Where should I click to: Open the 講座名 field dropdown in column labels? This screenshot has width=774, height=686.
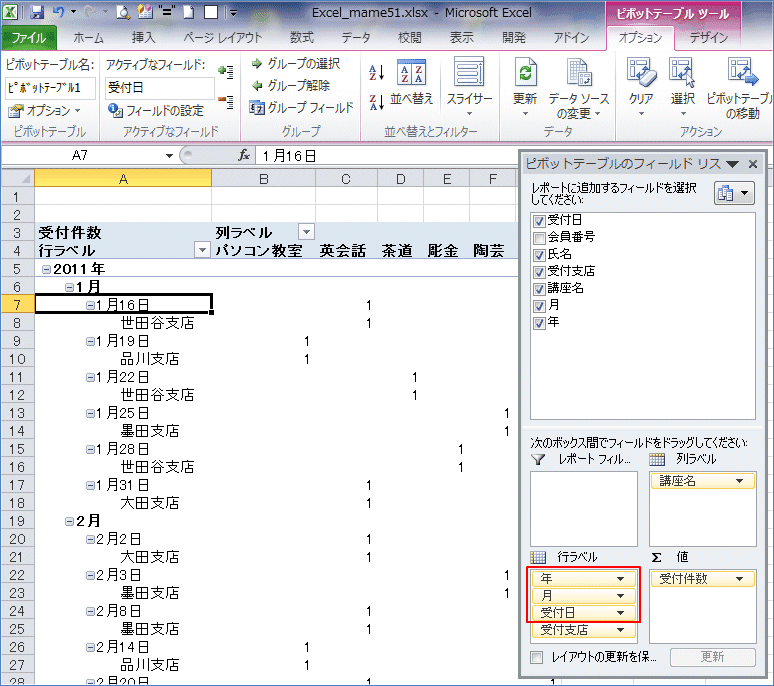click(x=739, y=481)
